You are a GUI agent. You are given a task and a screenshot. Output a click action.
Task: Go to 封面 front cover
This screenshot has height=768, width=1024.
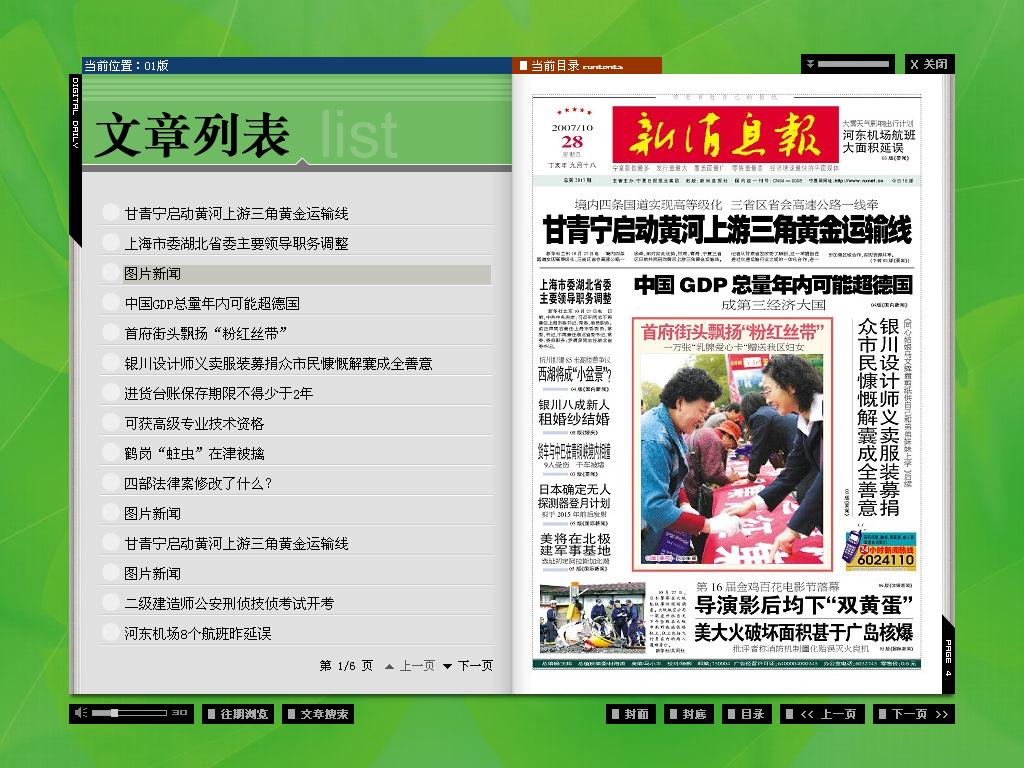[x=630, y=714]
